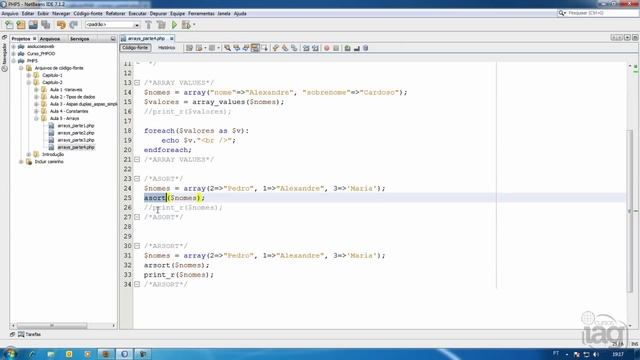The width and height of the screenshot is (640, 360).
Task: Click the Find Next Occurrence icon
Action: (x=246, y=48)
